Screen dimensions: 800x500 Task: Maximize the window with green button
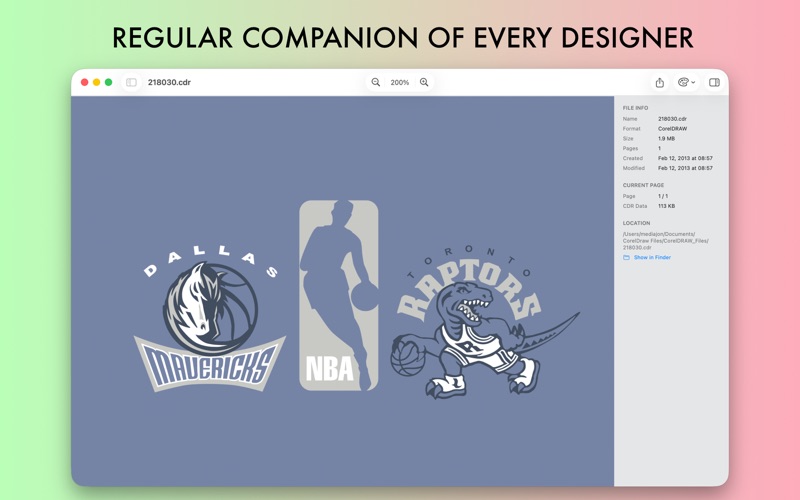[x=108, y=82]
